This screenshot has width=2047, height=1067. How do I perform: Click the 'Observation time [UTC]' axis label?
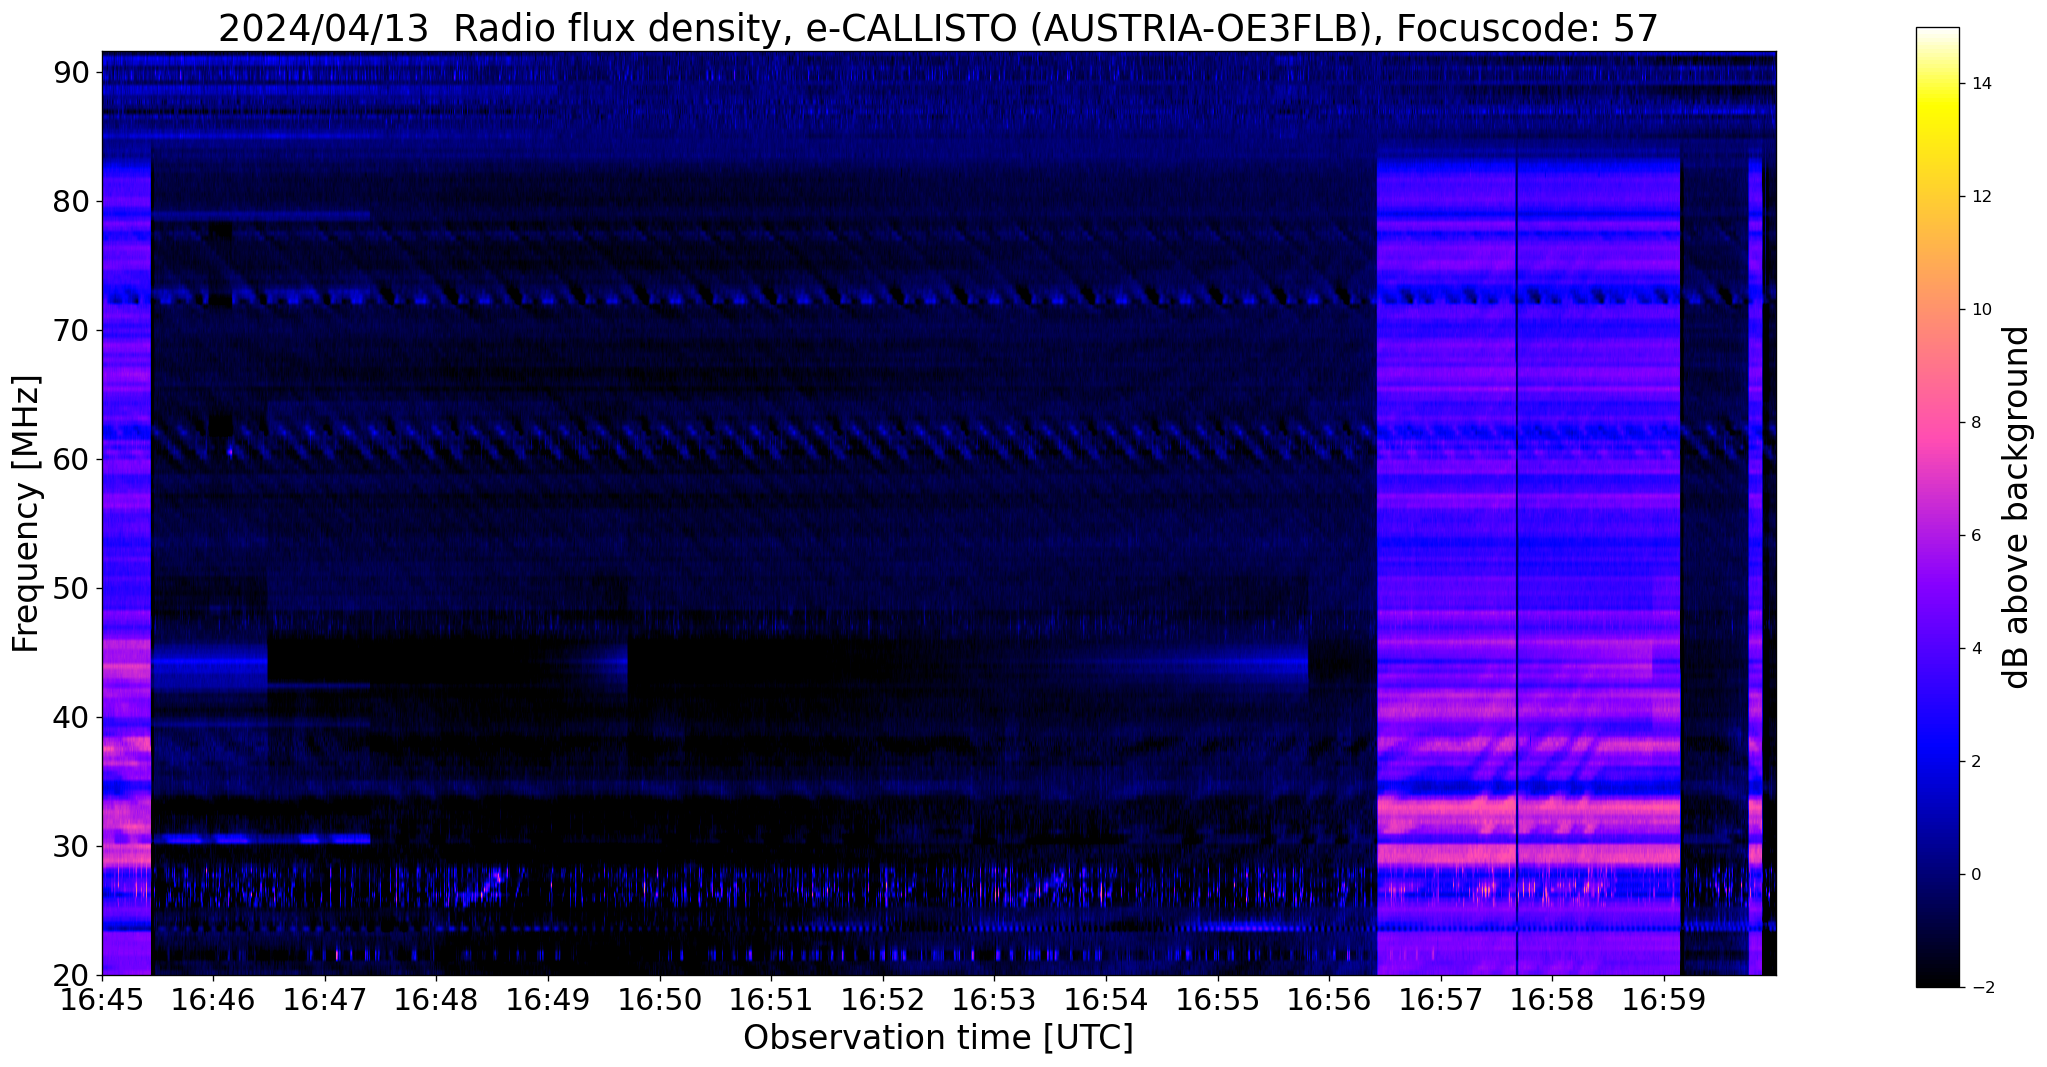[x=938, y=1038]
